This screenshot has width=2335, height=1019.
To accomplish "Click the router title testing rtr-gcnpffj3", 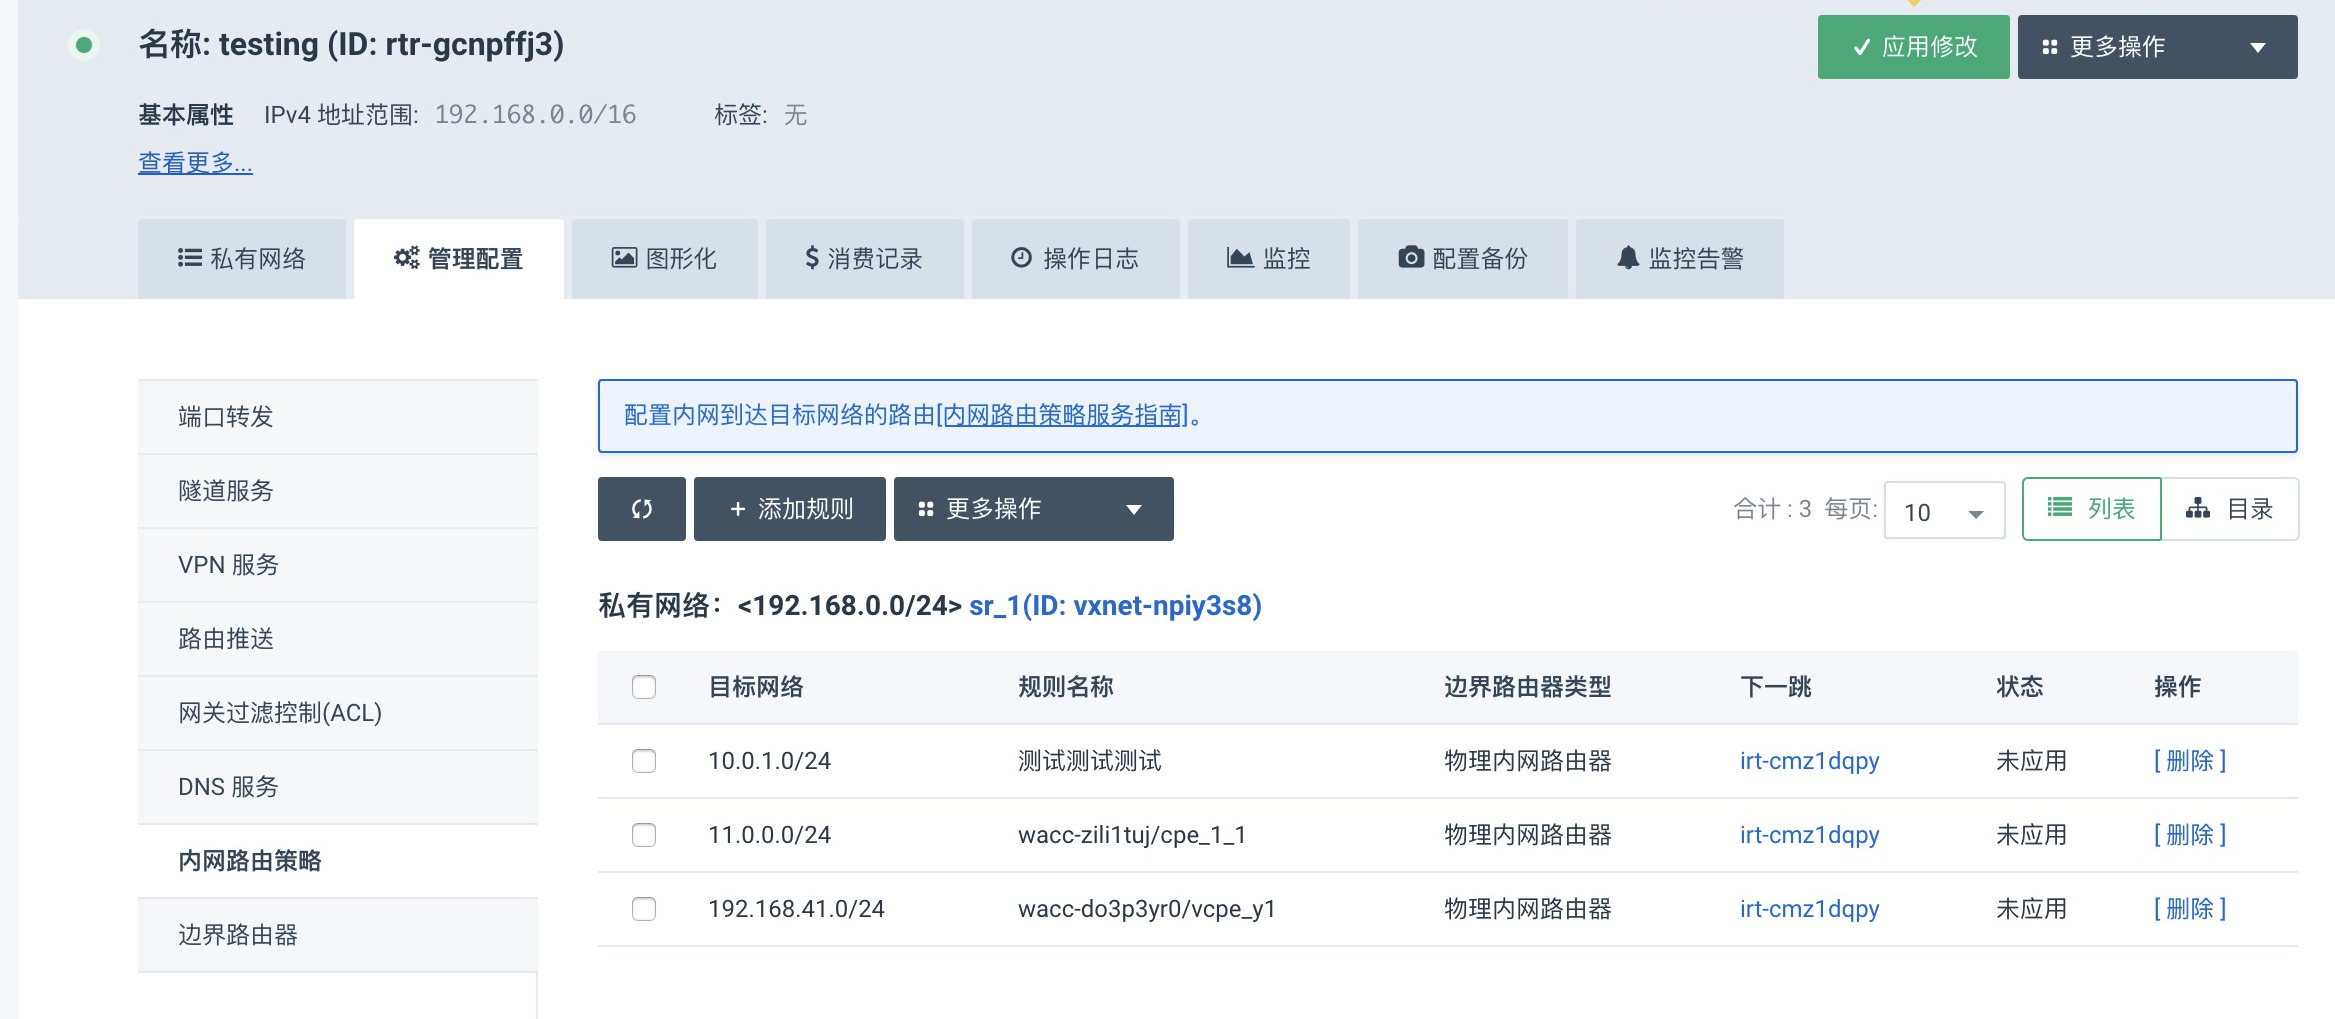I will tap(351, 45).
